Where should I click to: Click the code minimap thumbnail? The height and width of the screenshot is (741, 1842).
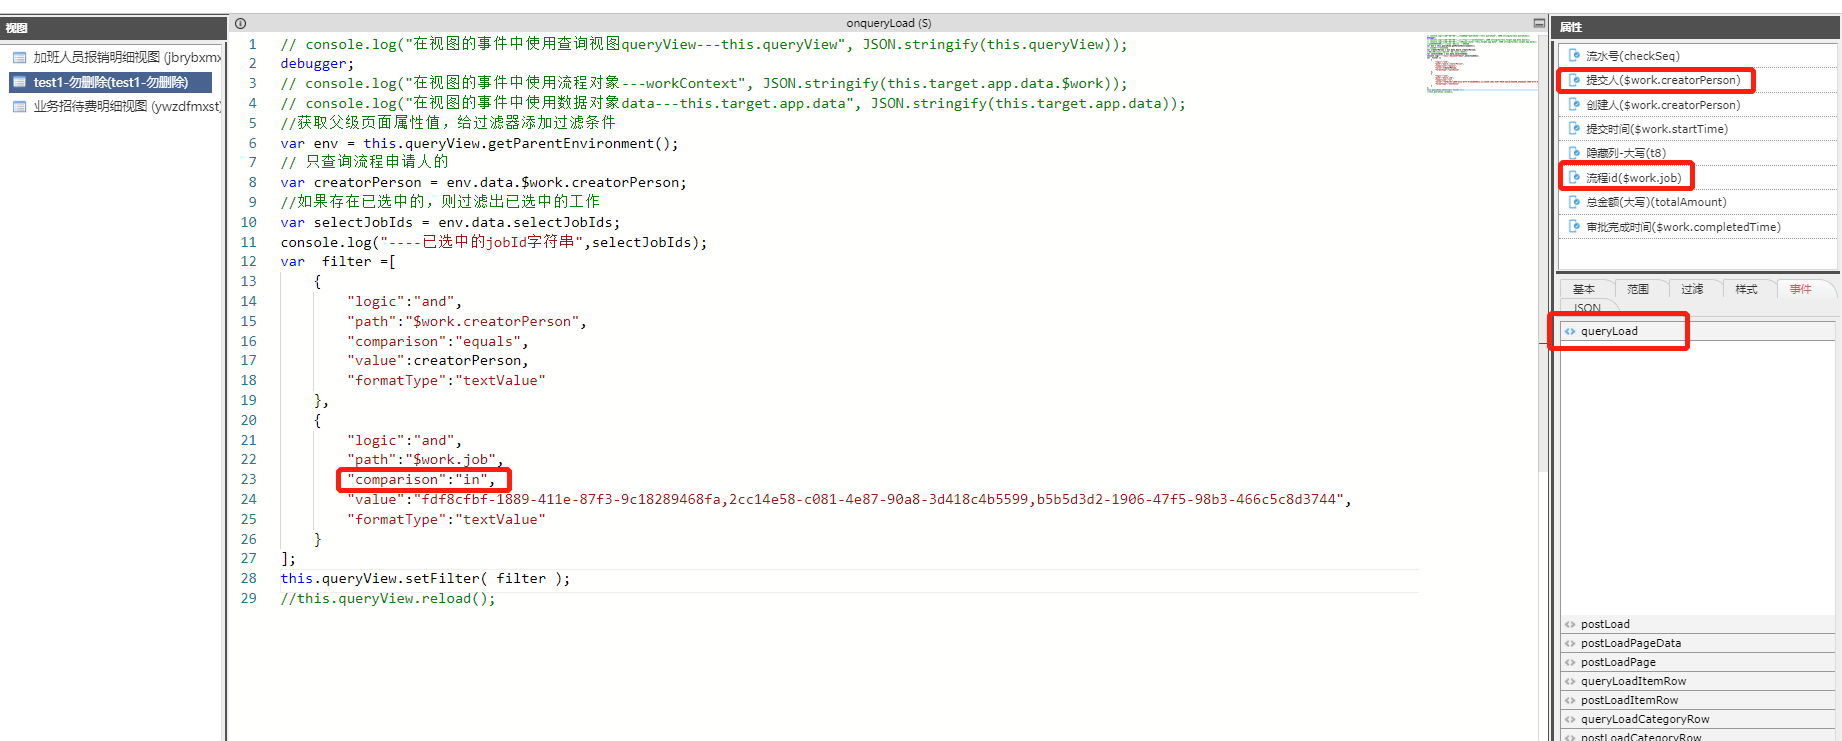pyautogui.click(x=1481, y=64)
